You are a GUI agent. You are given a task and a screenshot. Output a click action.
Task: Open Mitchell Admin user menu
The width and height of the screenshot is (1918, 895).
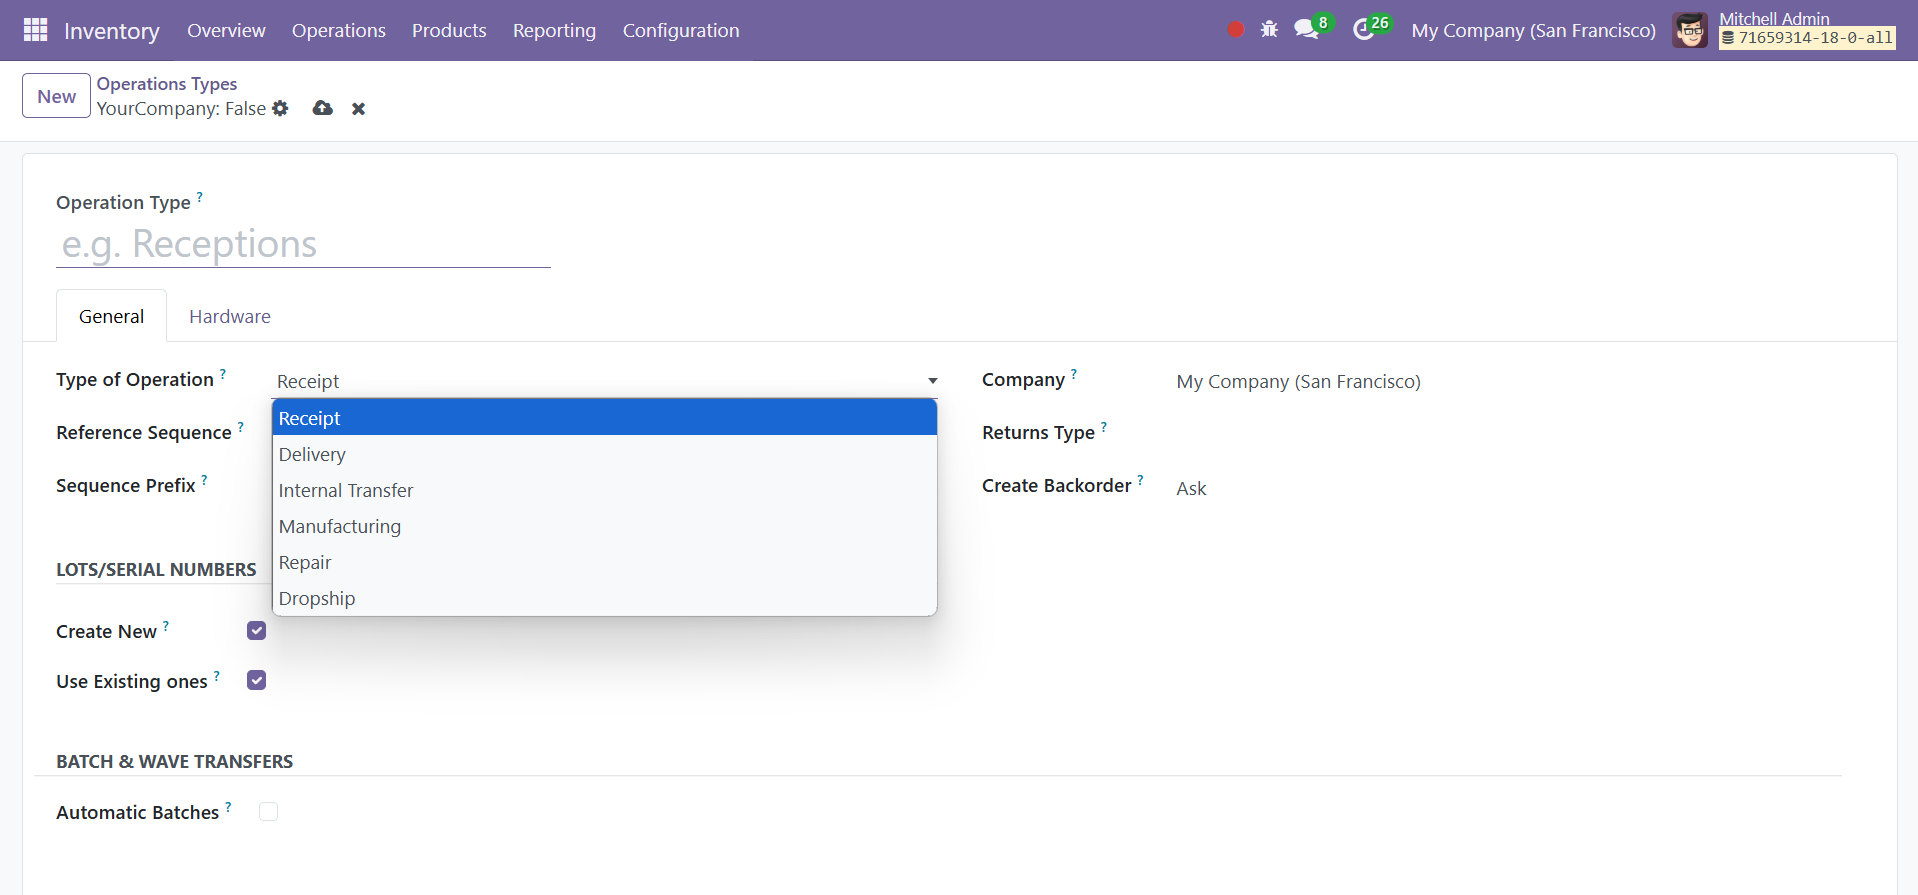tap(1785, 30)
